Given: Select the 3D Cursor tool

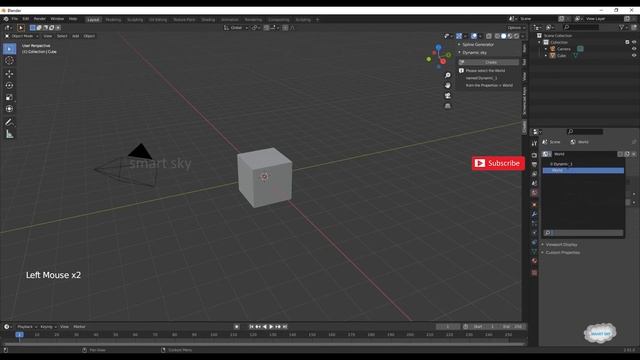Looking at the screenshot, I should [x=9, y=61].
